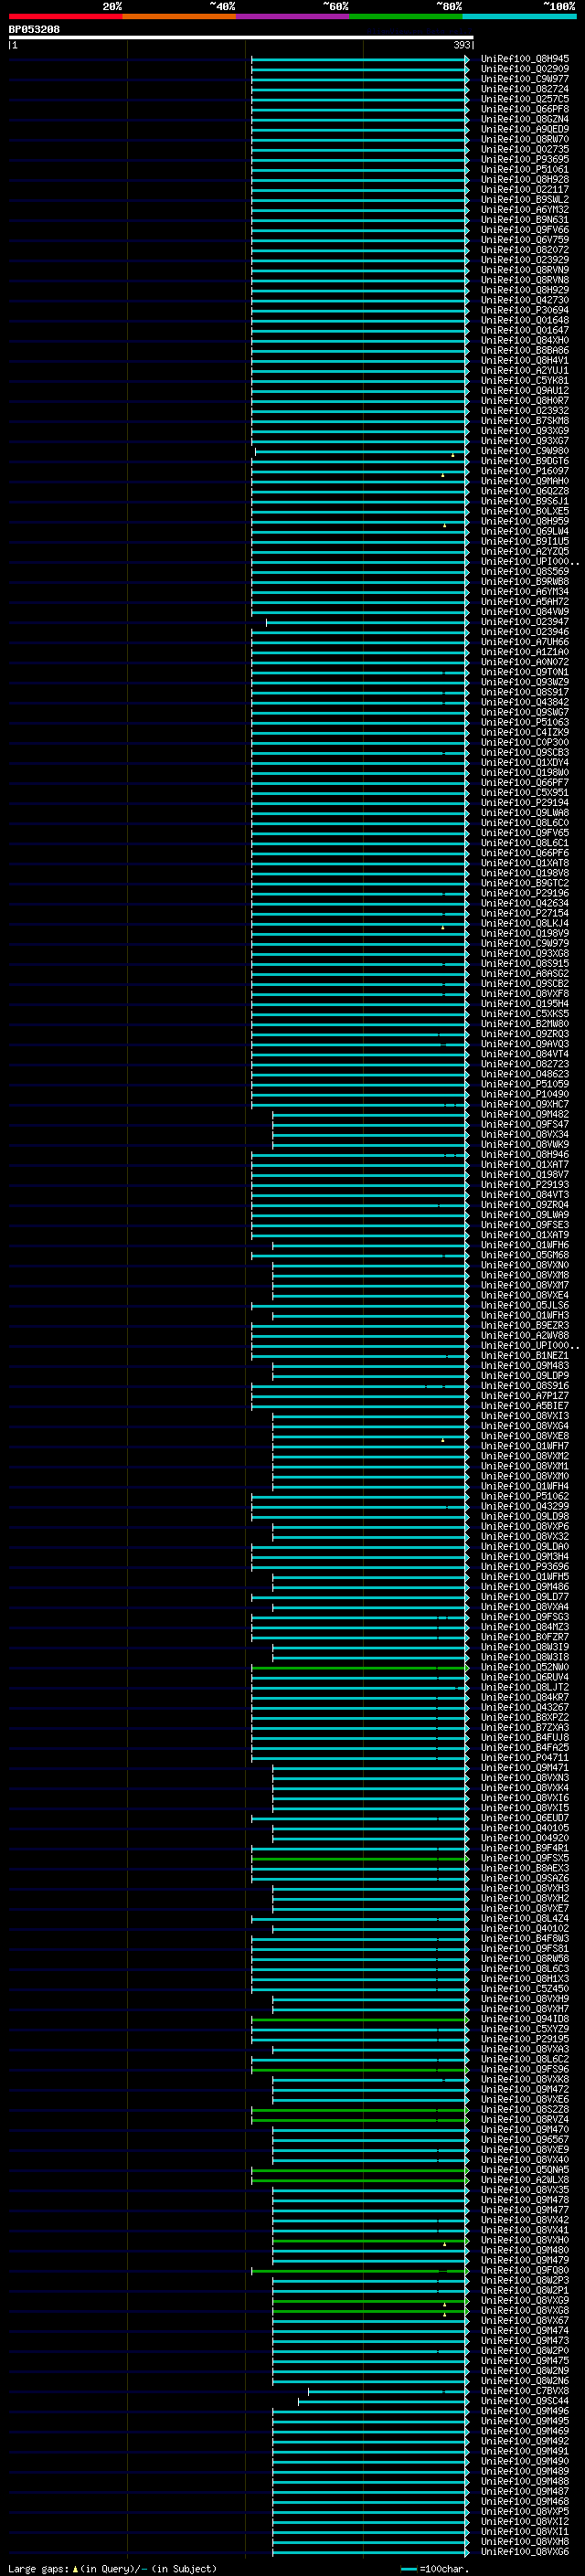Select label UniRef100_Q9M468
This screenshot has height=2576, width=585.
(525, 2501)
